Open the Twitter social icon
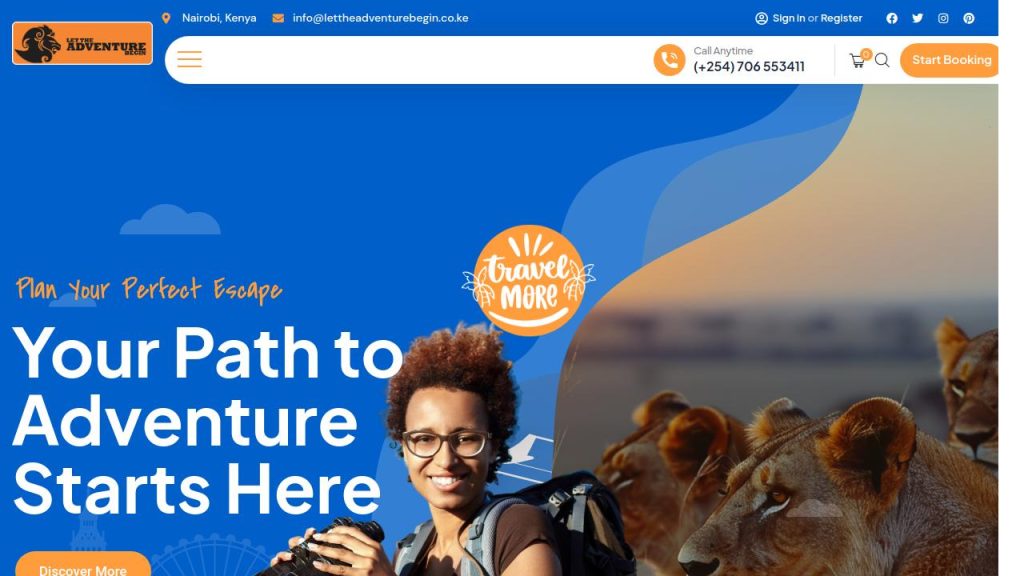The height and width of the screenshot is (576, 1024). pyautogui.click(x=918, y=18)
